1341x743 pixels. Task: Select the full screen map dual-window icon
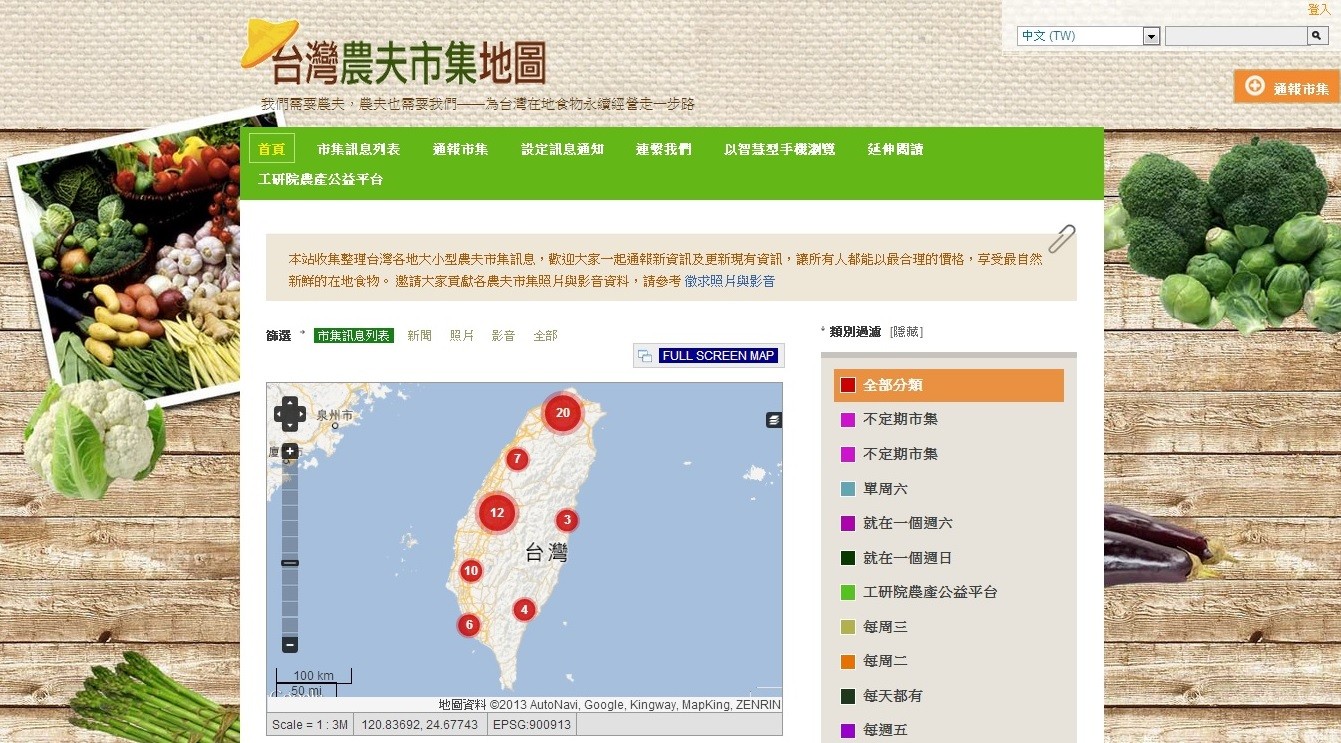(643, 355)
